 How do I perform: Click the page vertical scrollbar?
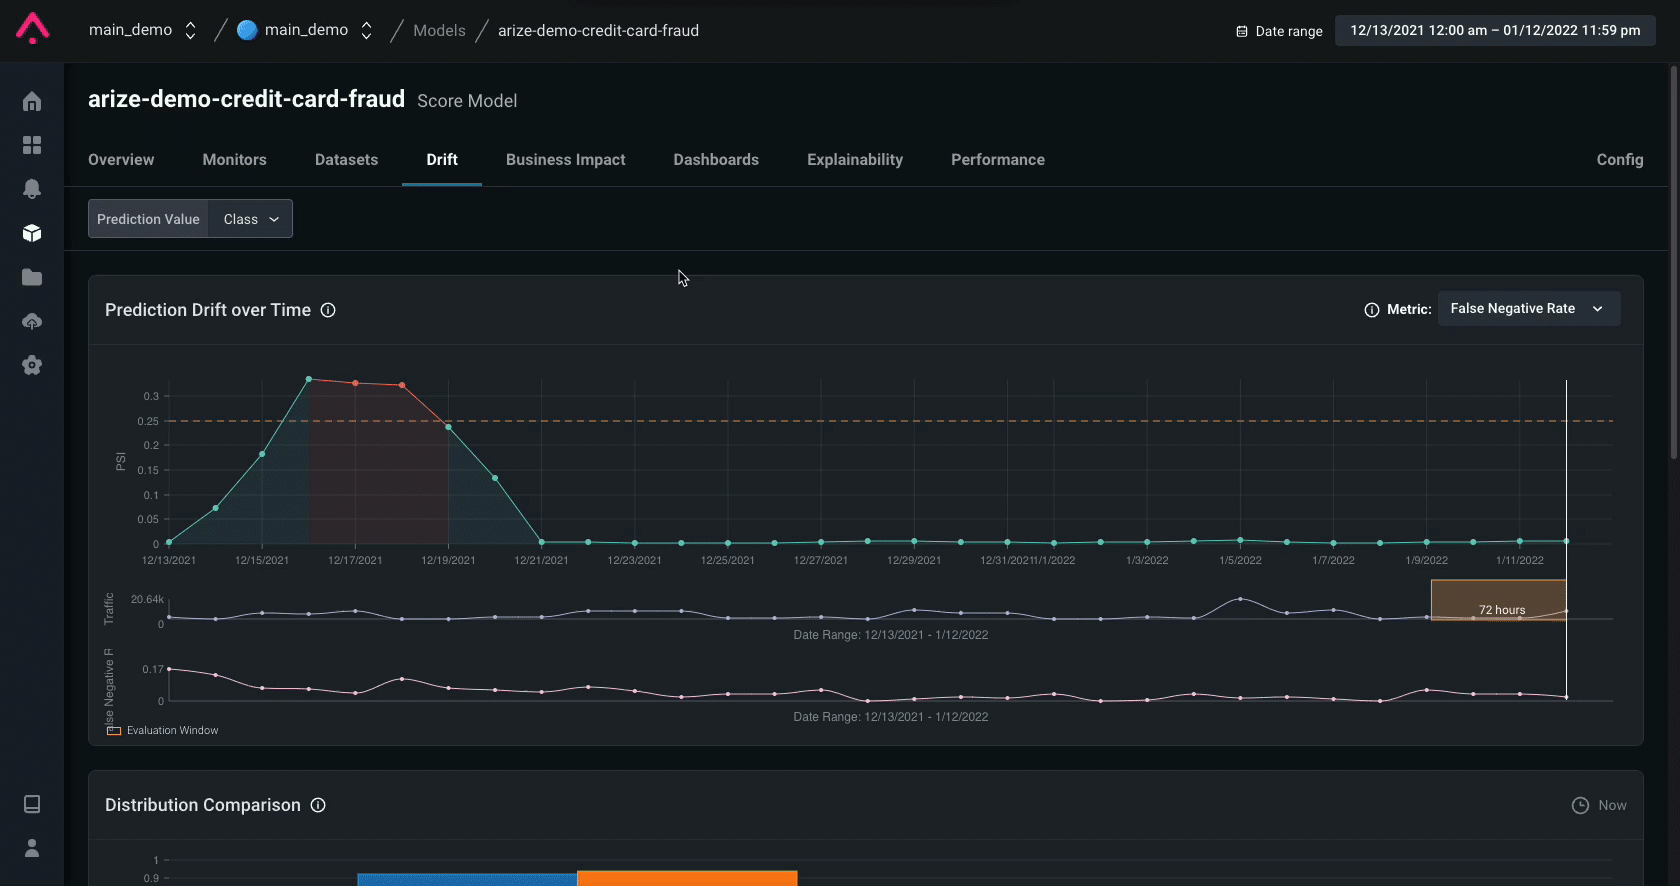[x=1674, y=263]
